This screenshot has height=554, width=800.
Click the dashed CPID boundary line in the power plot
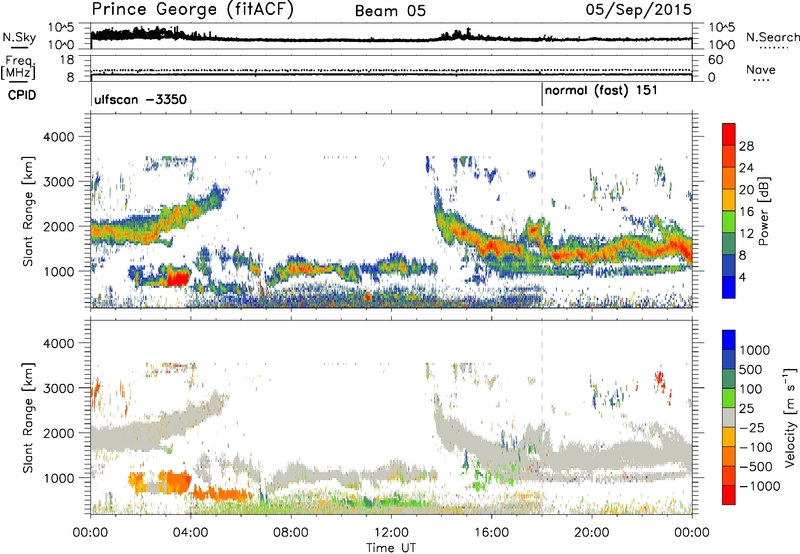click(542, 211)
